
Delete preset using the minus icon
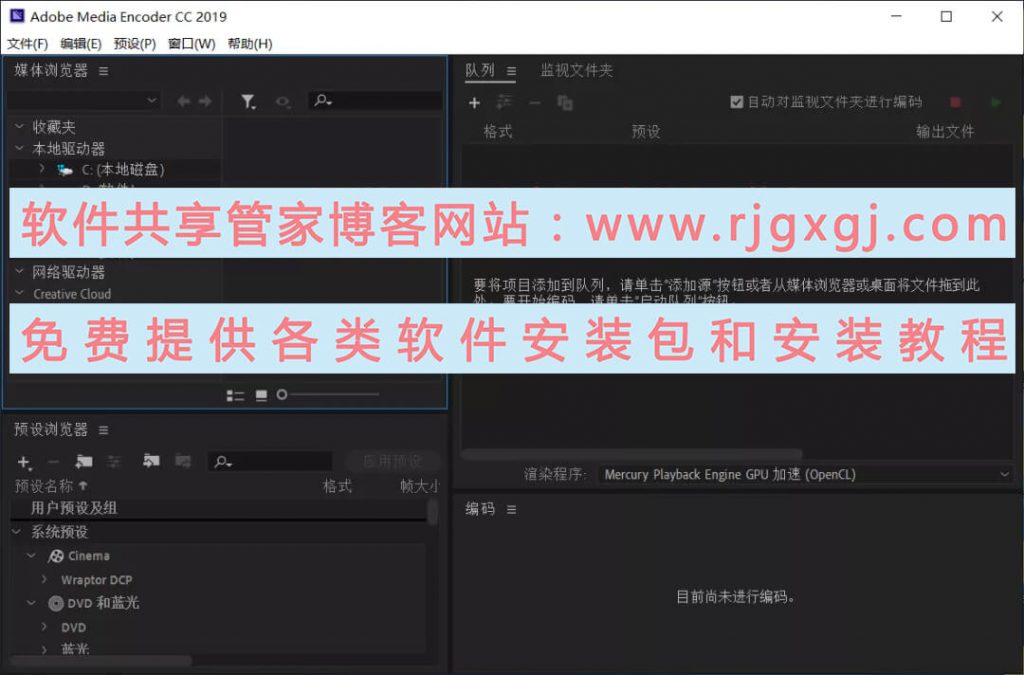click(54, 462)
